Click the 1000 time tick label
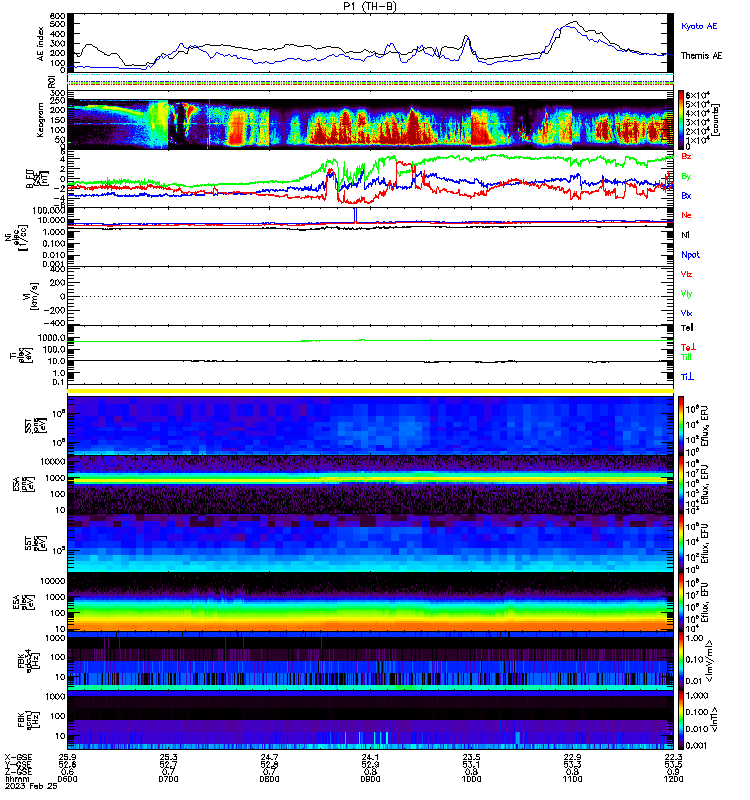 [x=471, y=779]
